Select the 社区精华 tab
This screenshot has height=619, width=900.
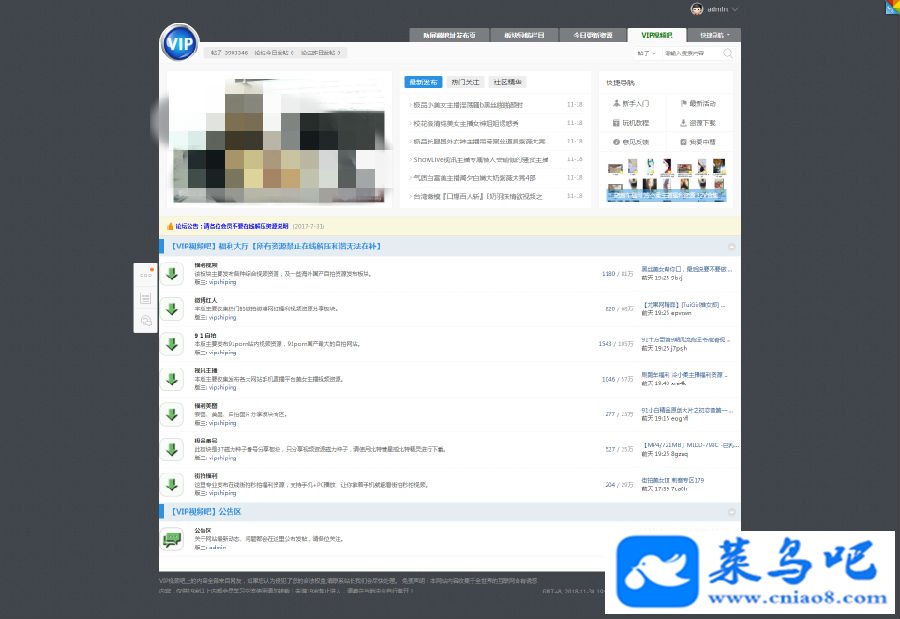[x=507, y=82]
